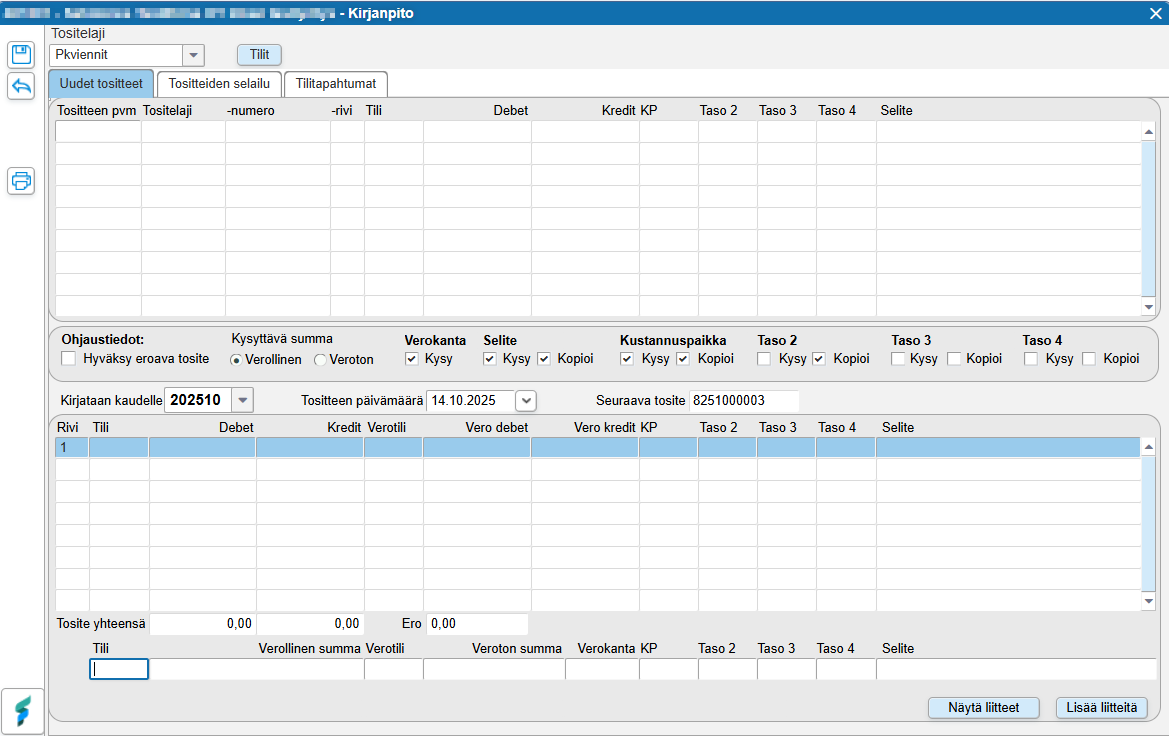Switch to Tositteiden selailu tab
The height and width of the screenshot is (736, 1169).
click(x=219, y=84)
